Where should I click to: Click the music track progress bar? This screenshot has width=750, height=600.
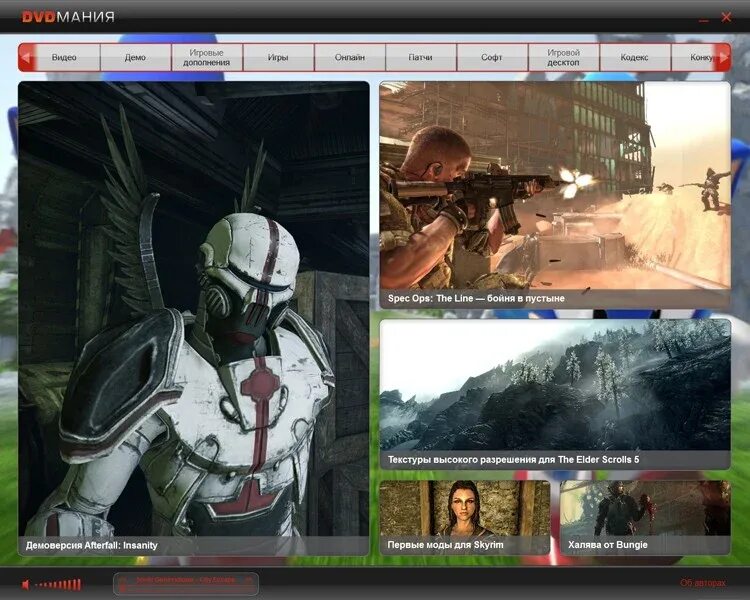click(187, 589)
